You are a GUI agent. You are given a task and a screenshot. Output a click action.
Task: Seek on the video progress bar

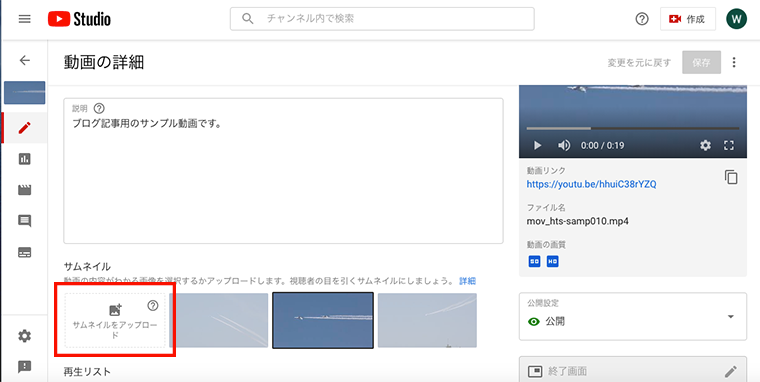(x=633, y=128)
